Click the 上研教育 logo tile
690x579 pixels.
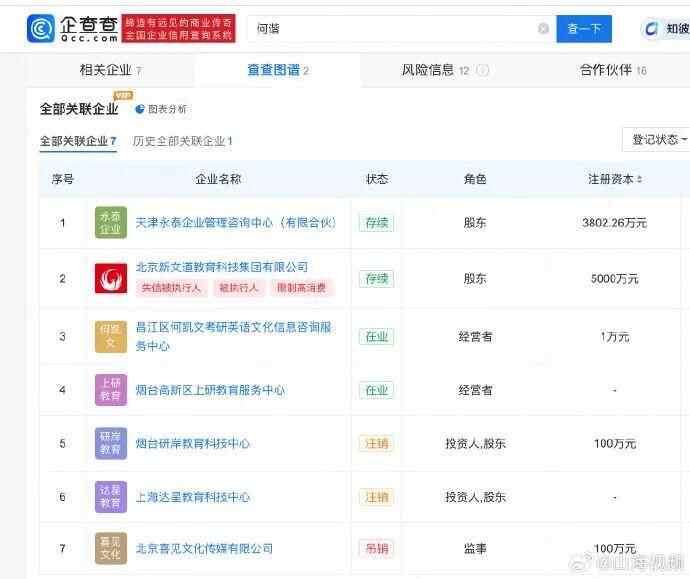(x=110, y=390)
